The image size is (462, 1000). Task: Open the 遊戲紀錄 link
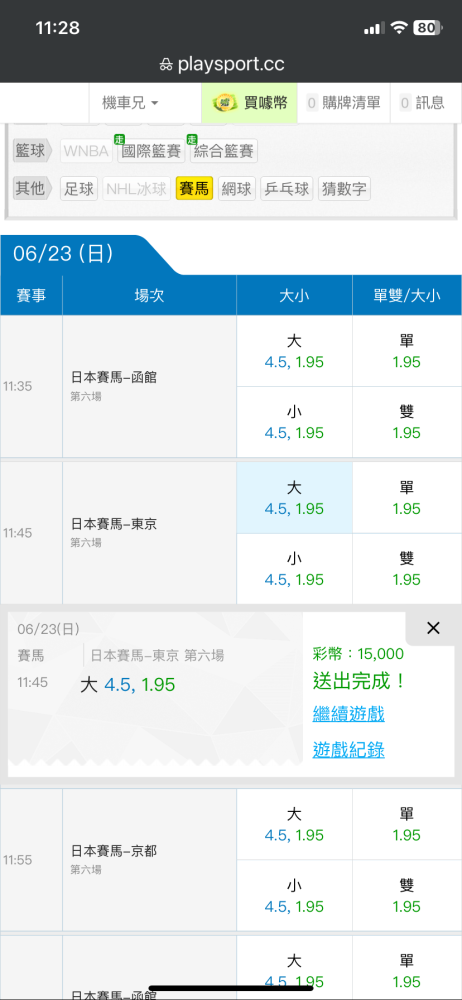[x=348, y=750]
